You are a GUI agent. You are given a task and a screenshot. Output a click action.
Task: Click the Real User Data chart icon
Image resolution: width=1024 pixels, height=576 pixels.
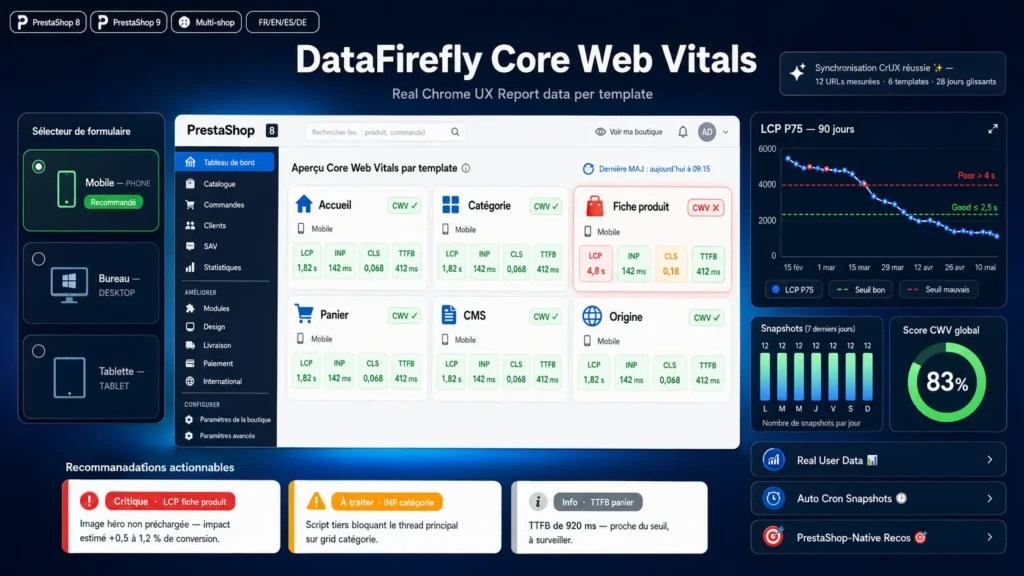point(773,460)
